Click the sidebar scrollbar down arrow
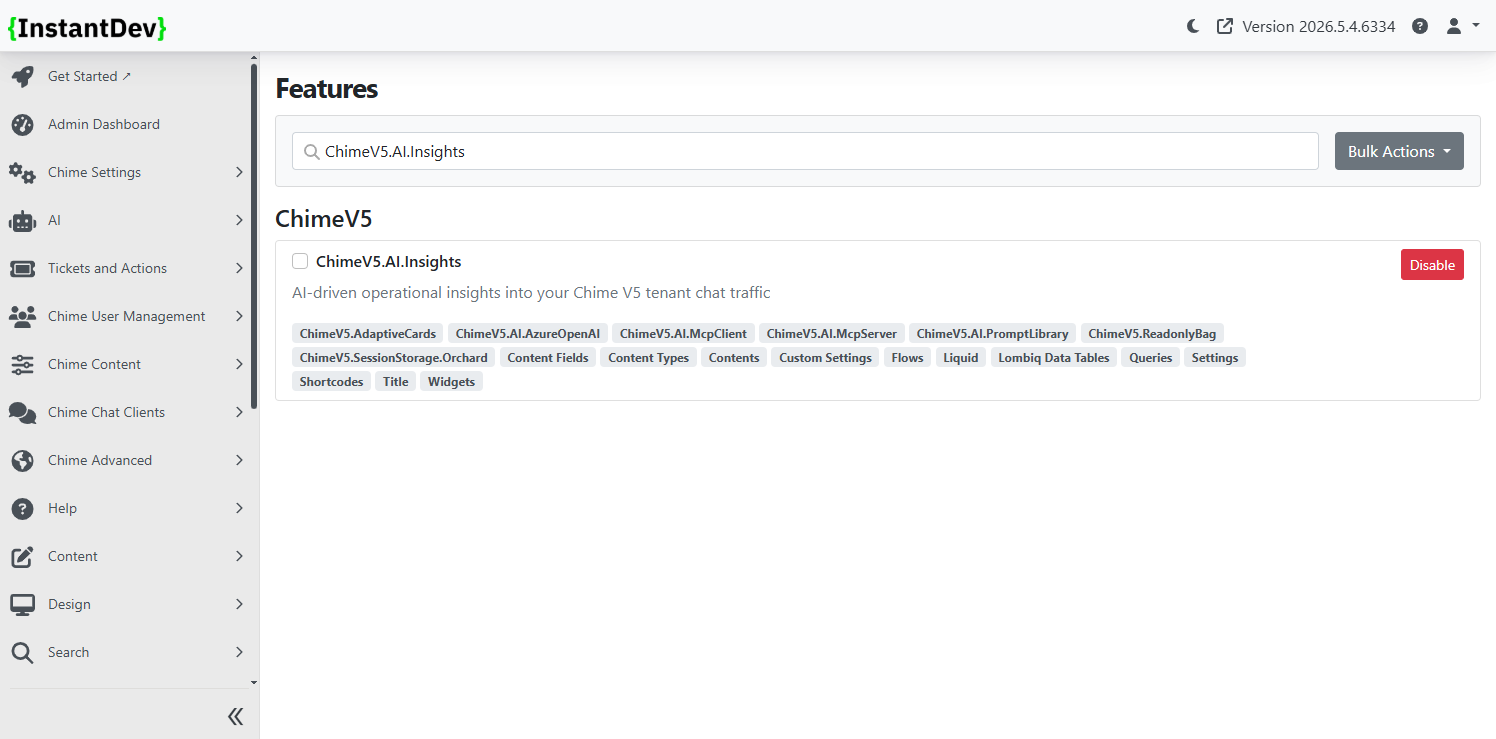 pos(254,682)
